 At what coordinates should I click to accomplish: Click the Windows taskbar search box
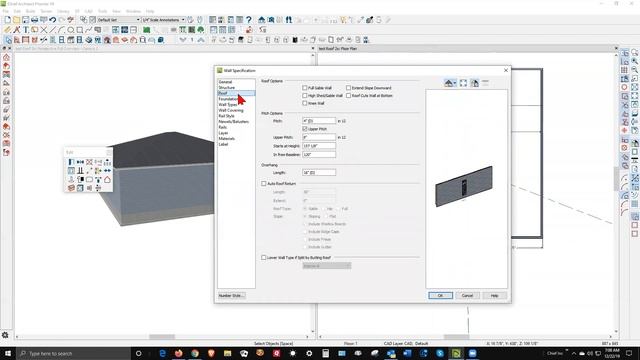[x=73, y=353]
